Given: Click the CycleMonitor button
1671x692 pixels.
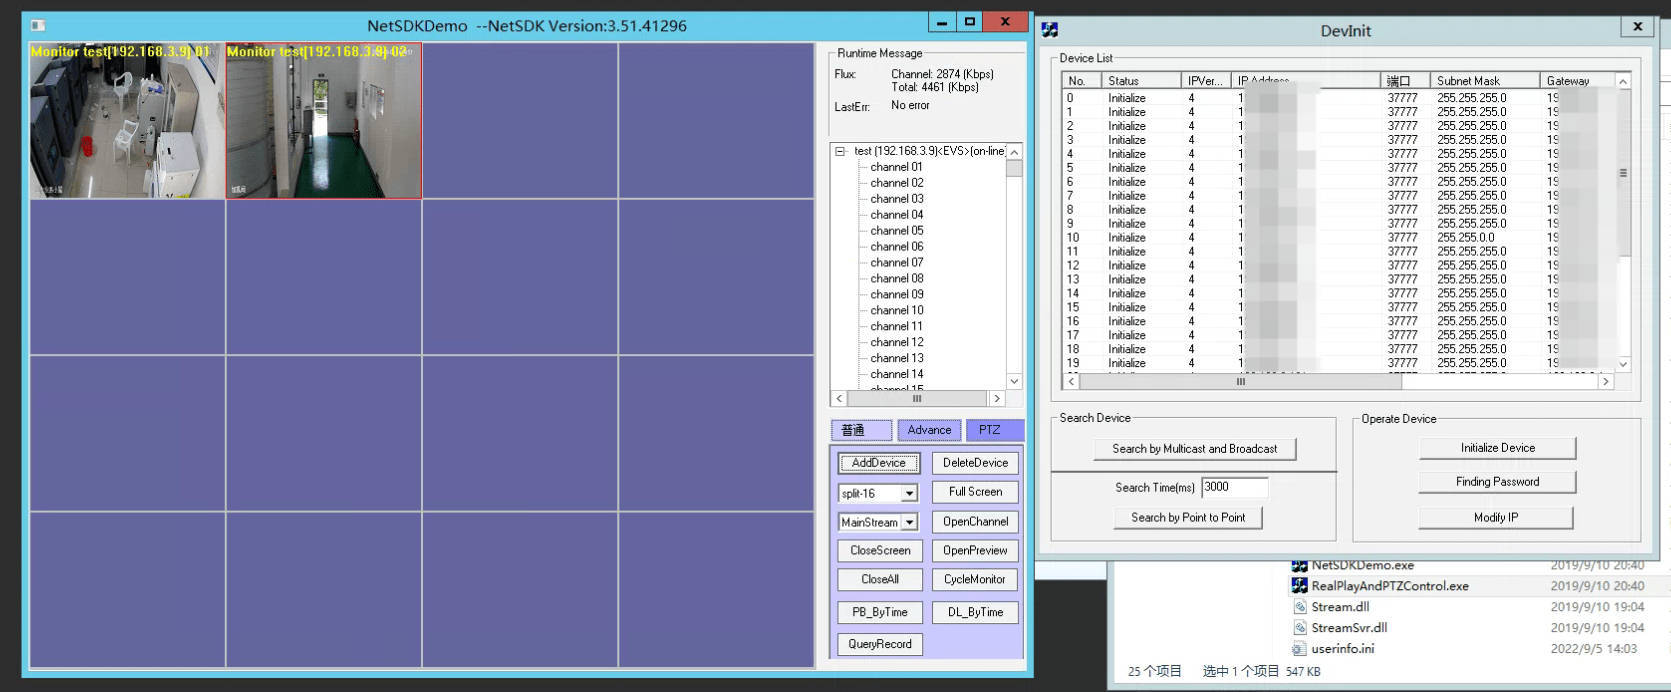Looking at the screenshot, I should [x=975, y=579].
